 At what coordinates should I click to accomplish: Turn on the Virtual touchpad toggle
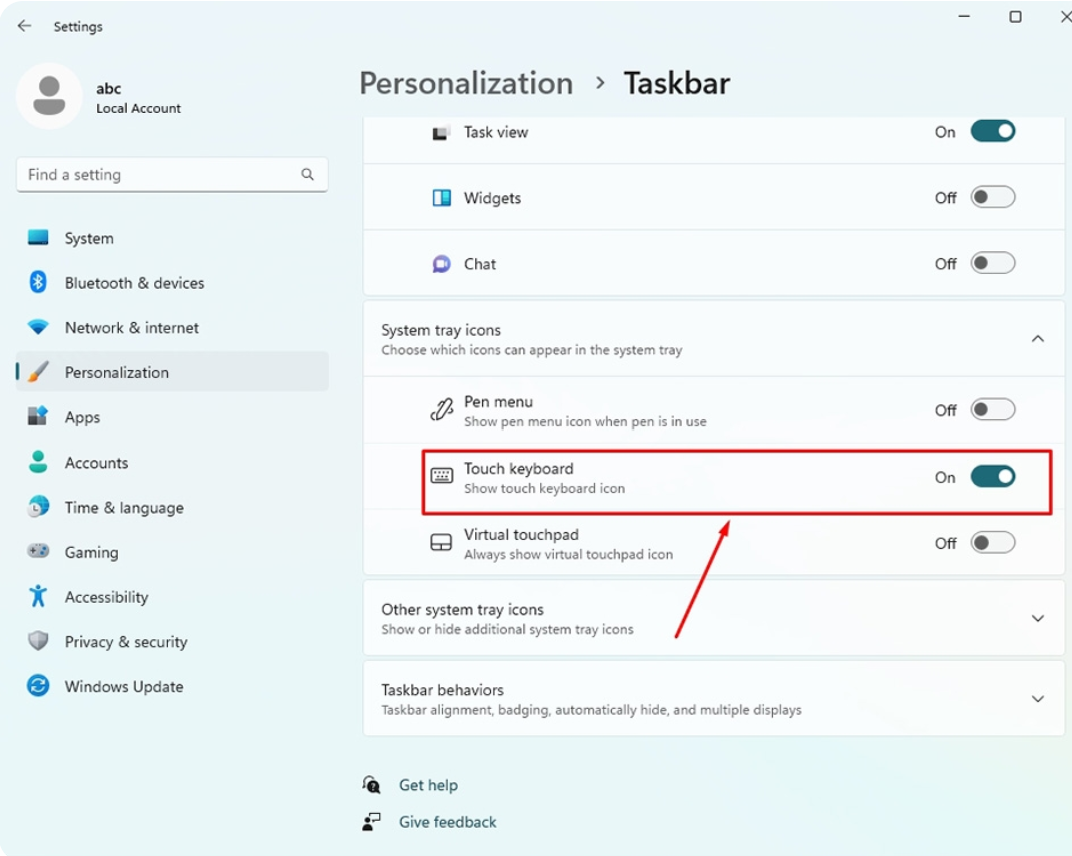(x=992, y=543)
